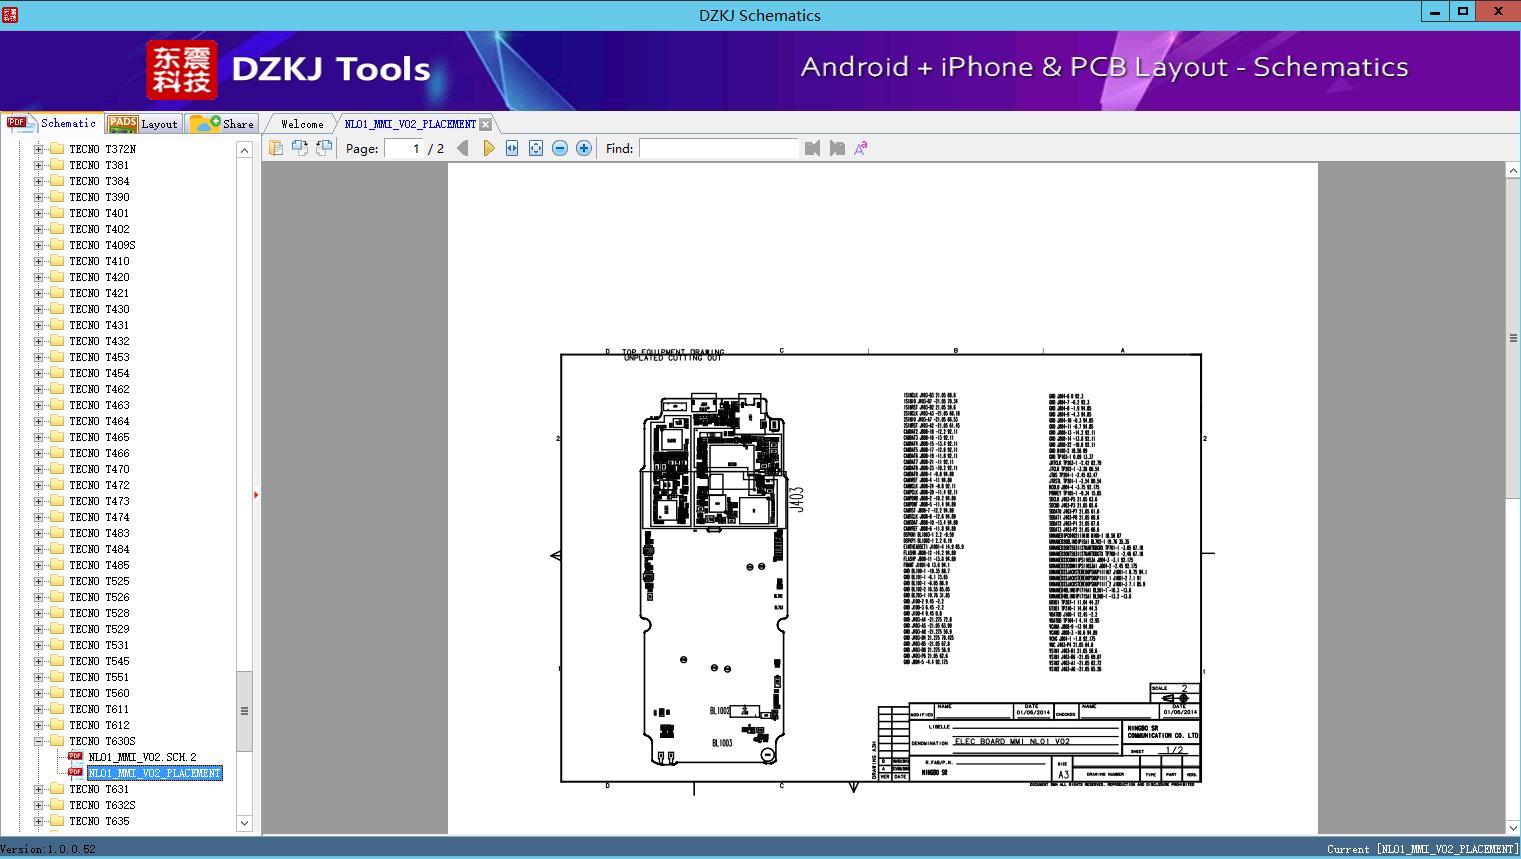Click the tree panel scroll down arrow
This screenshot has width=1521, height=859.
coord(244,823)
